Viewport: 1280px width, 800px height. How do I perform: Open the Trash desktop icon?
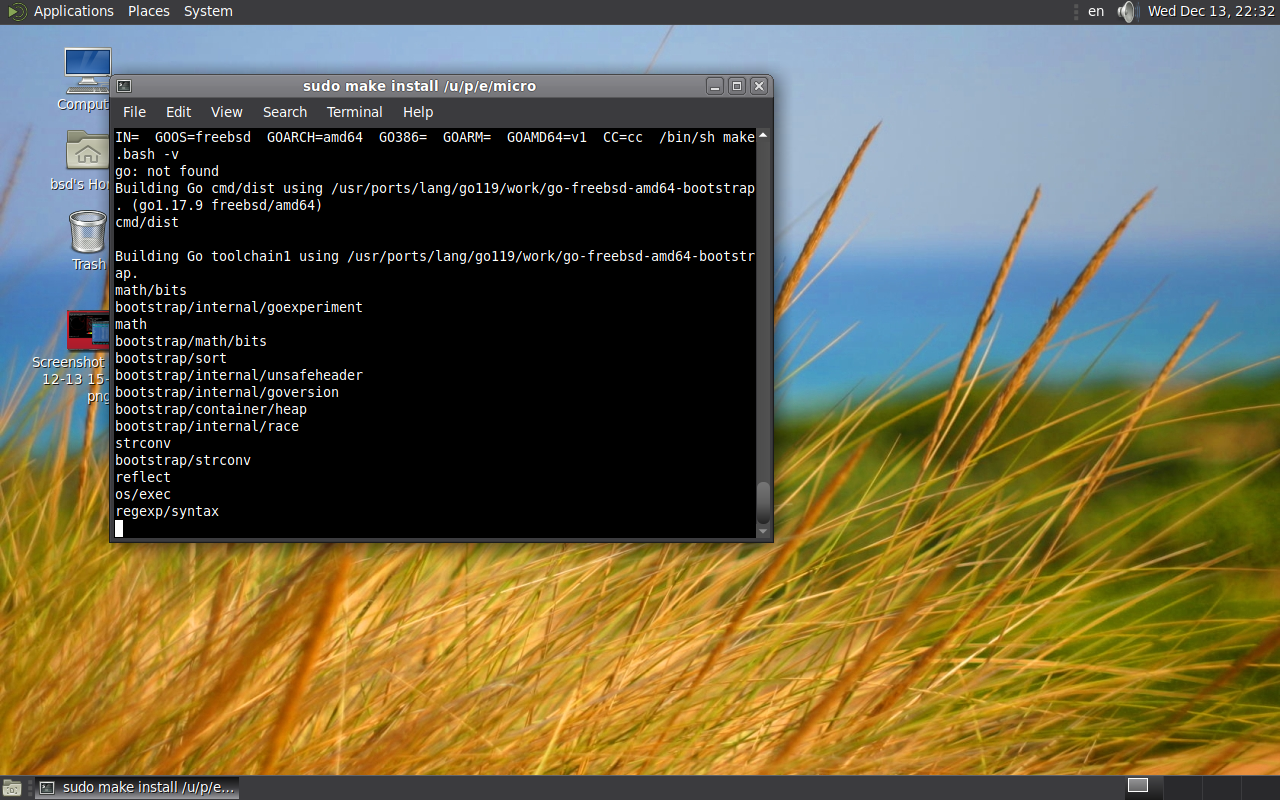(x=87, y=231)
